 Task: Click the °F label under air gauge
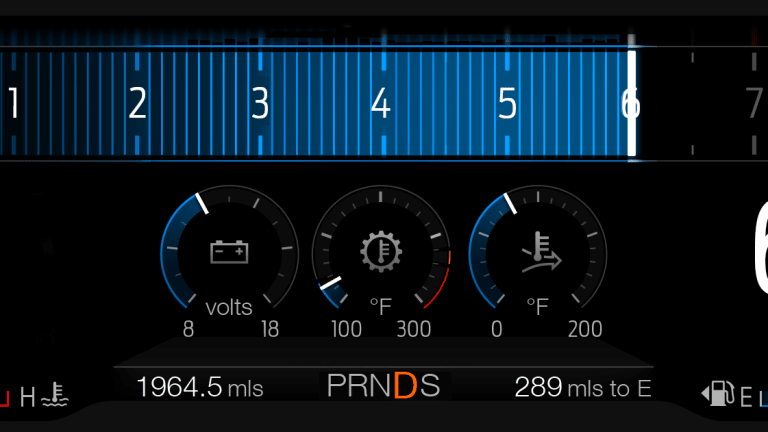pos(537,307)
